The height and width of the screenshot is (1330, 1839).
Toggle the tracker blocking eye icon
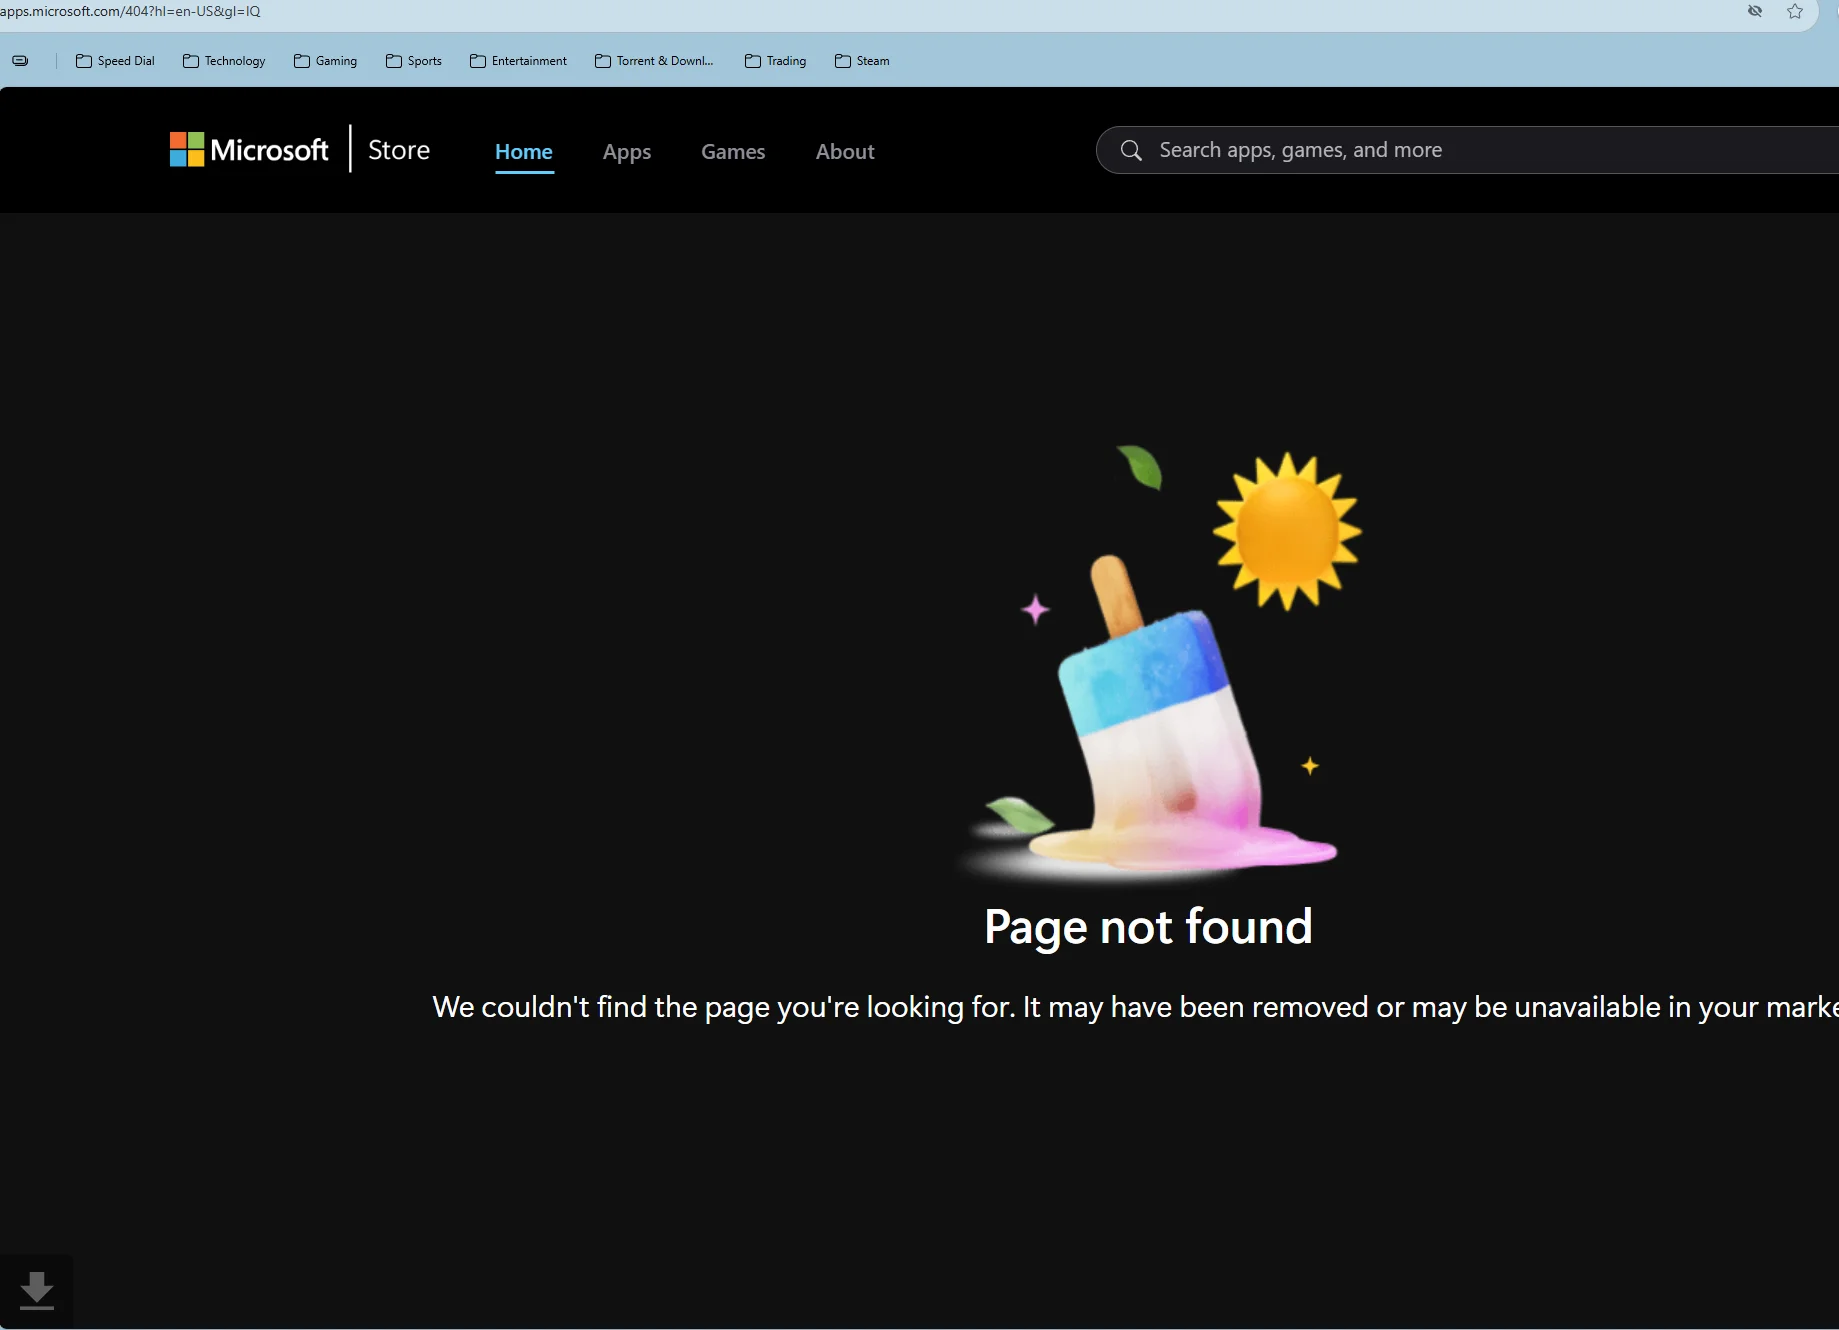pos(1755,11)
